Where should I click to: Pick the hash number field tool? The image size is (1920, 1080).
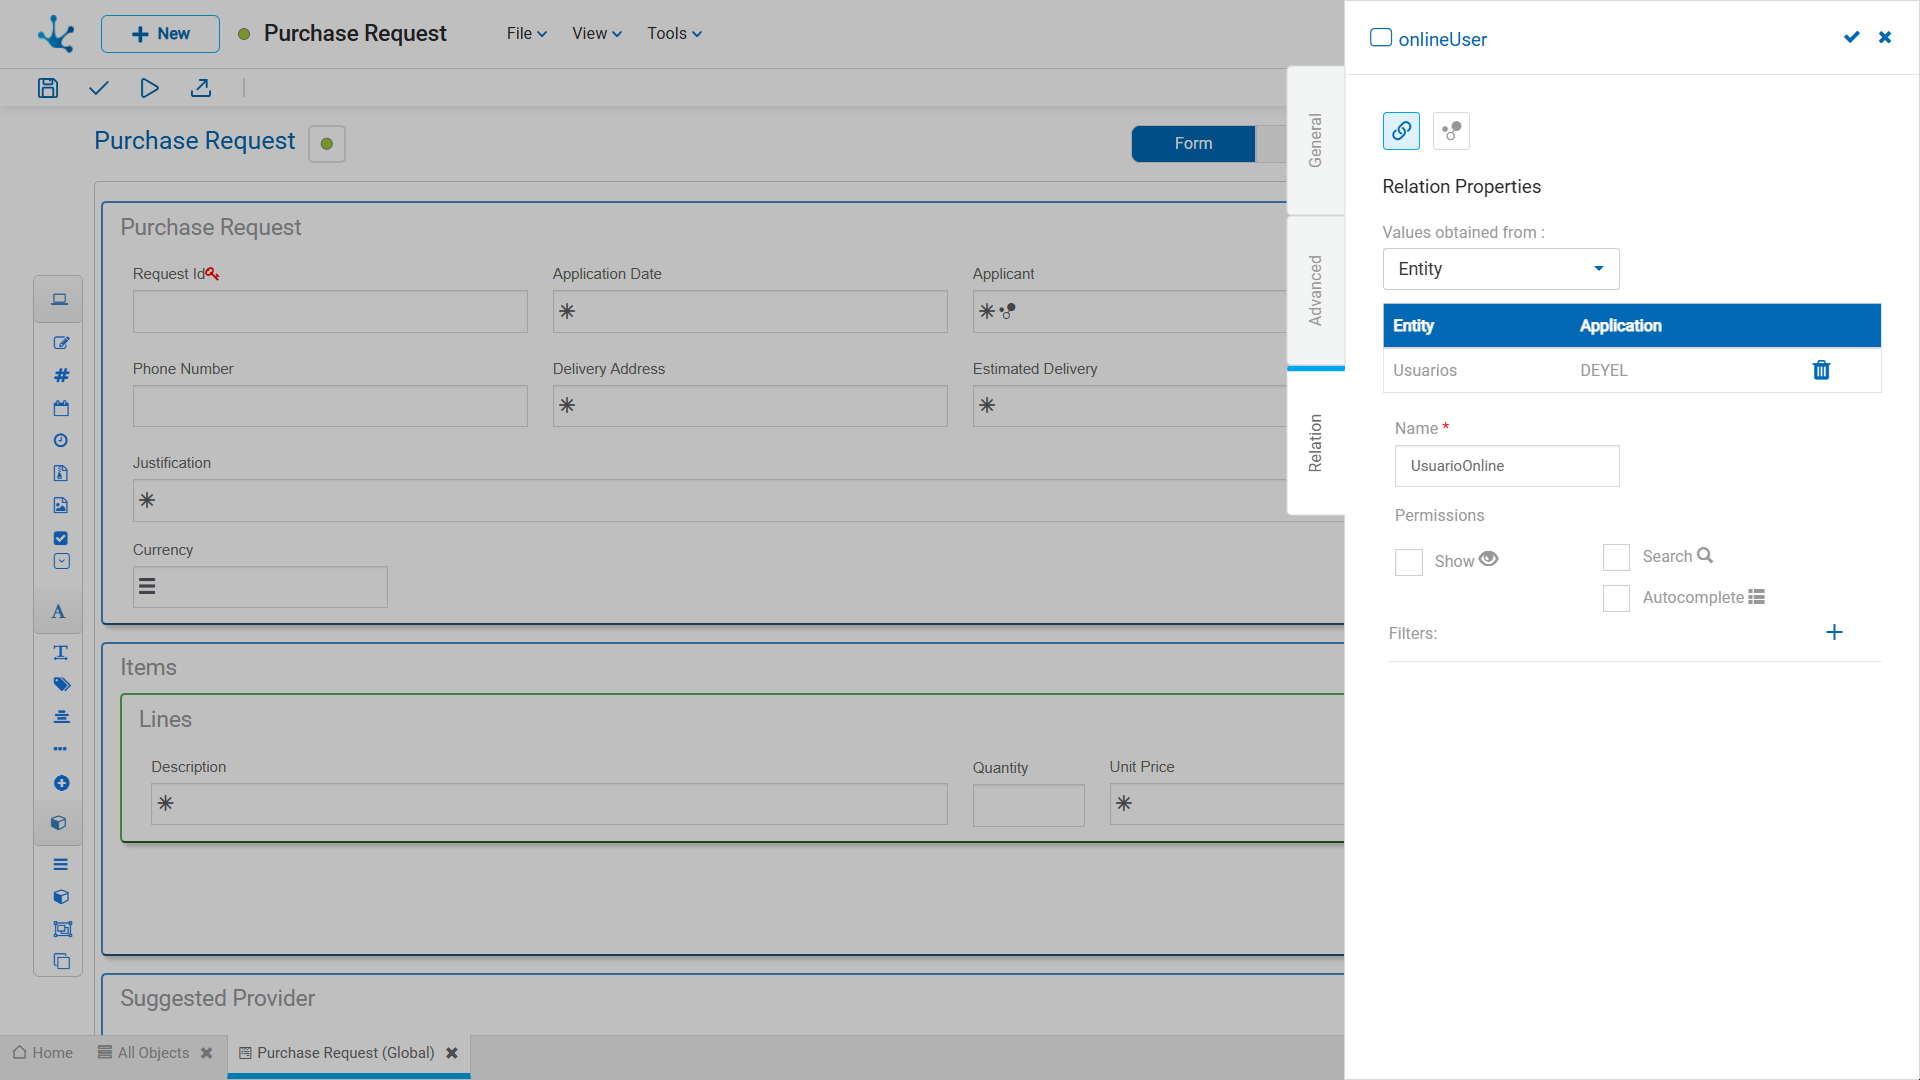[x=61, y=375]
